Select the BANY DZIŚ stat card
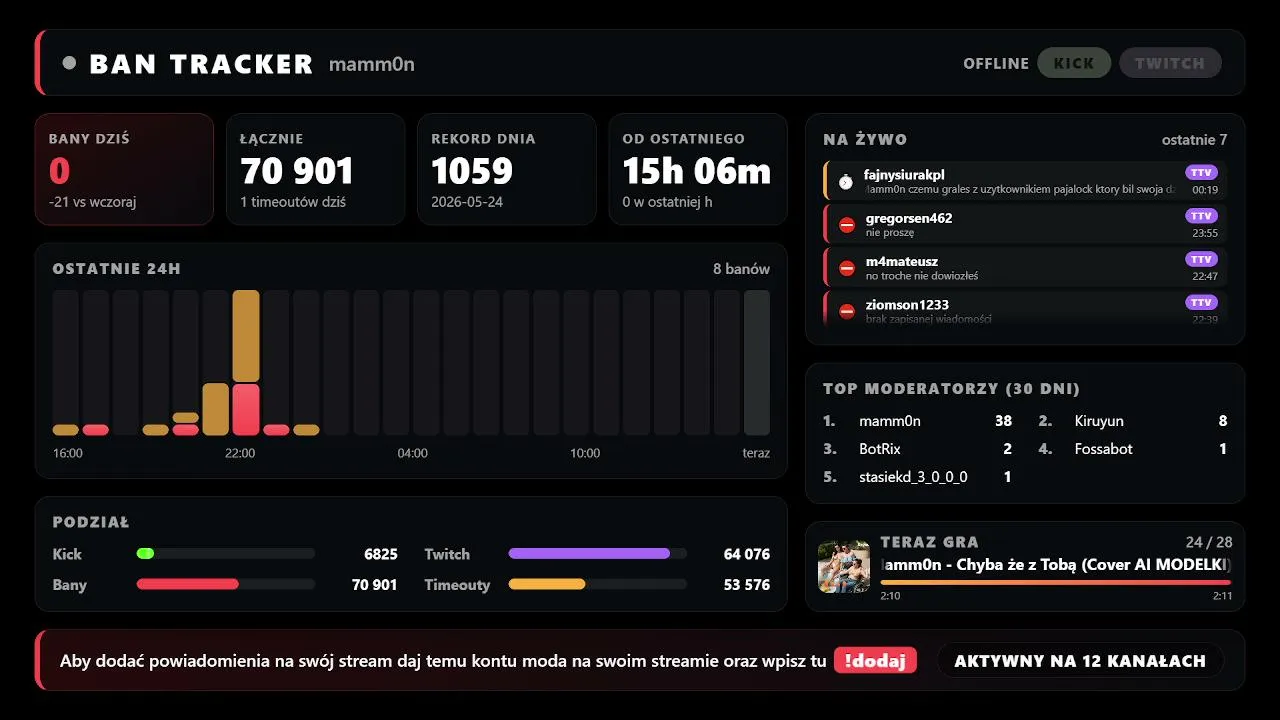 pyautogui.click(x=124, y=169)
